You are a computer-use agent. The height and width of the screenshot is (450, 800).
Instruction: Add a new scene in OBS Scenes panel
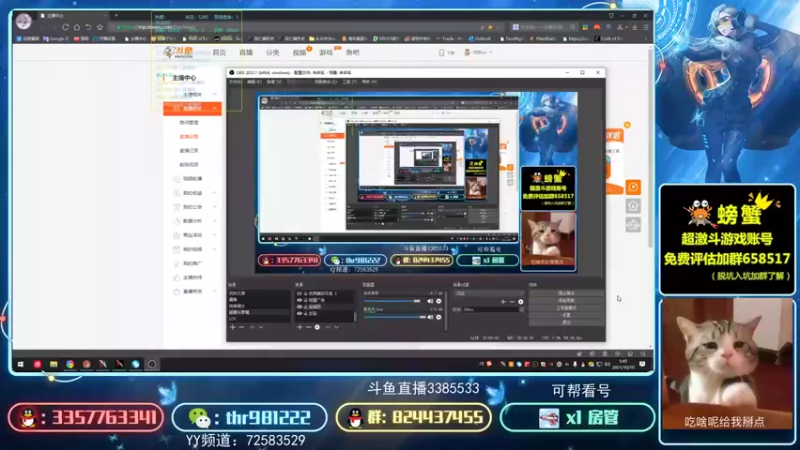coord(233,327)
